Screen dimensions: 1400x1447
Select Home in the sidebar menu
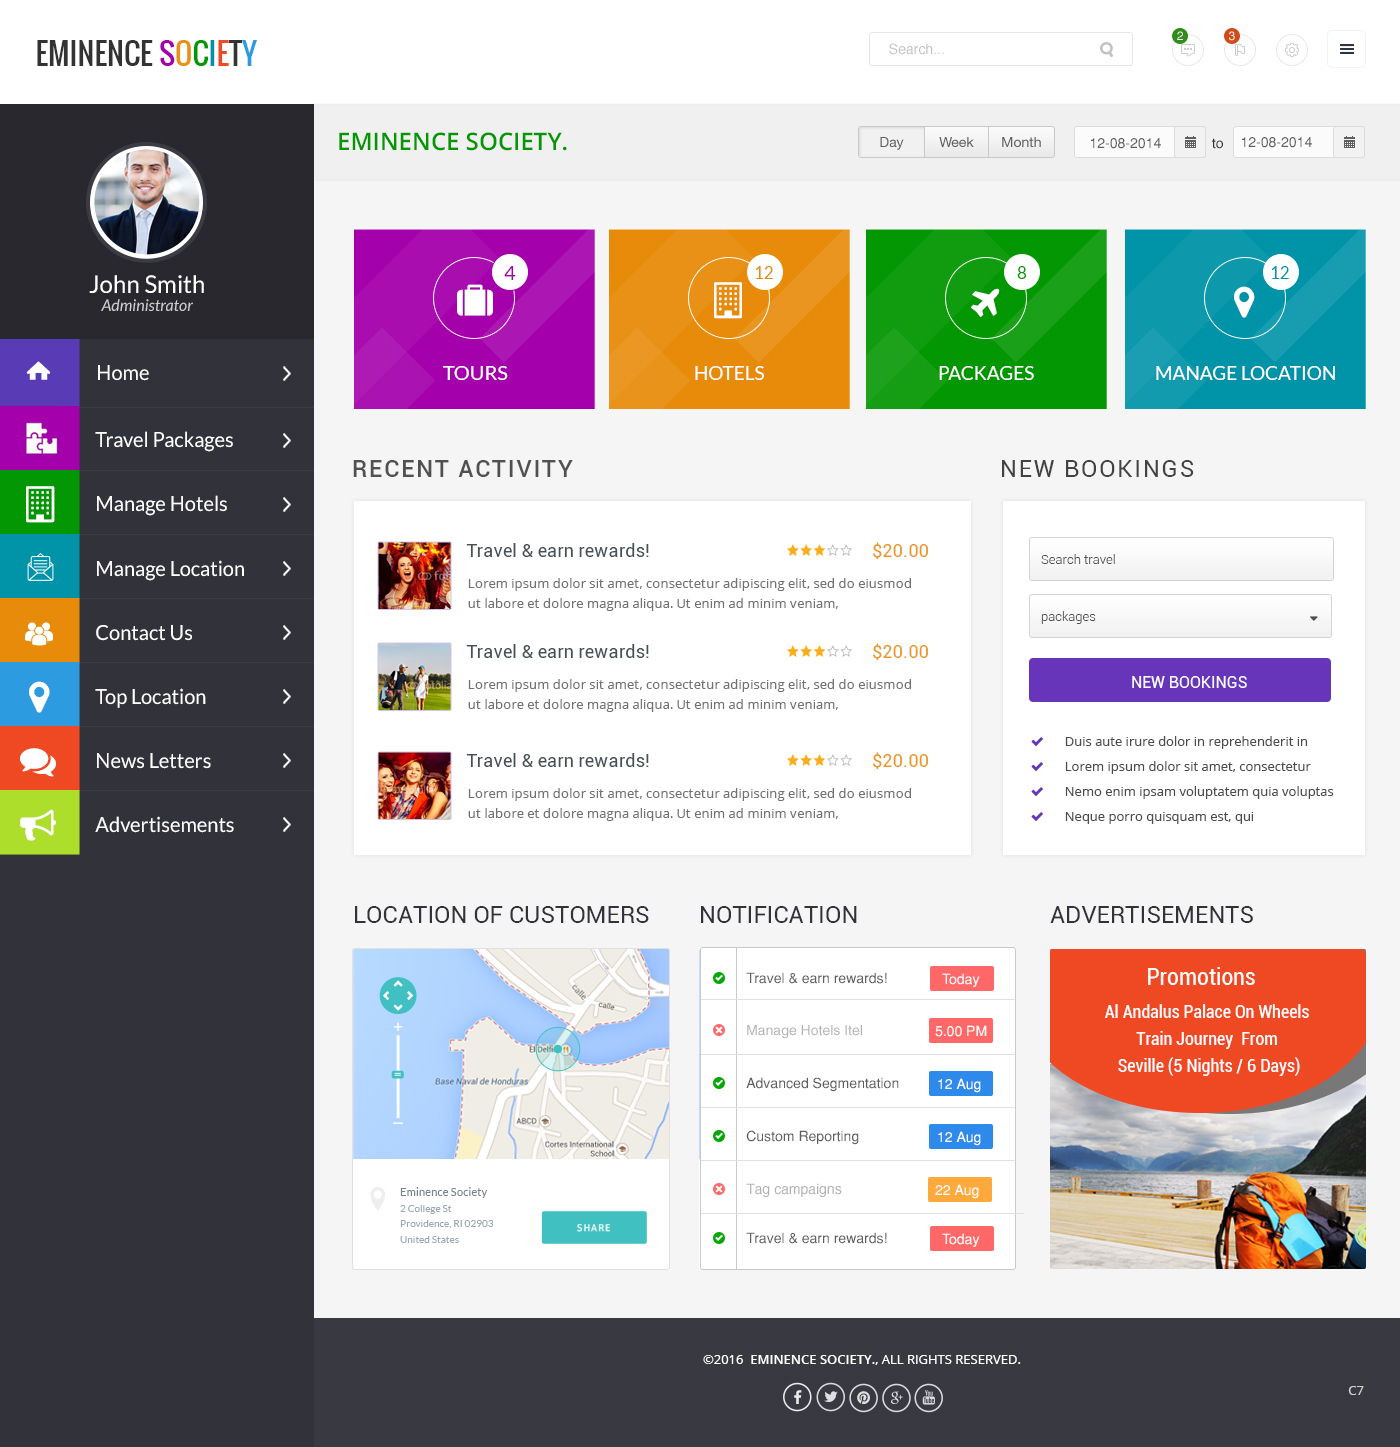click(x=157, y=372)
